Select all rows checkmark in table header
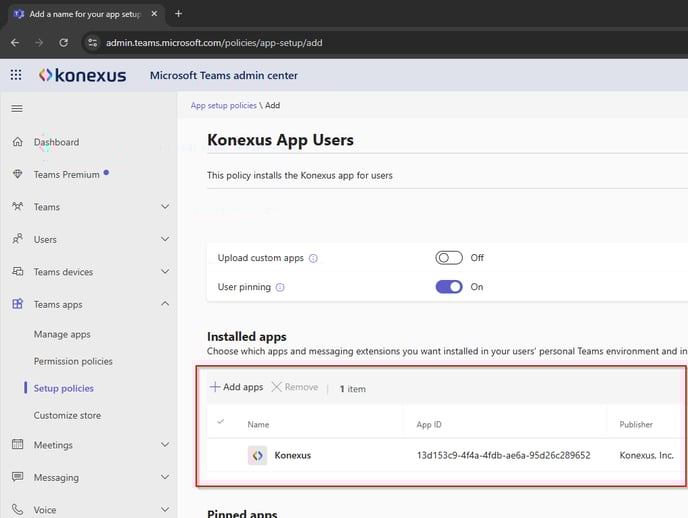Screen dimensions: 688x518 [x=221, y=422]
